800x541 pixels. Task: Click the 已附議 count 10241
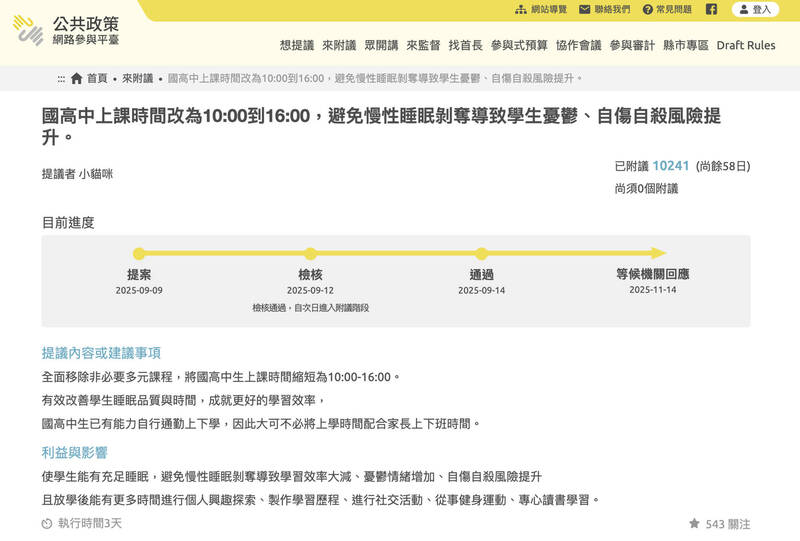click(671, 166)
